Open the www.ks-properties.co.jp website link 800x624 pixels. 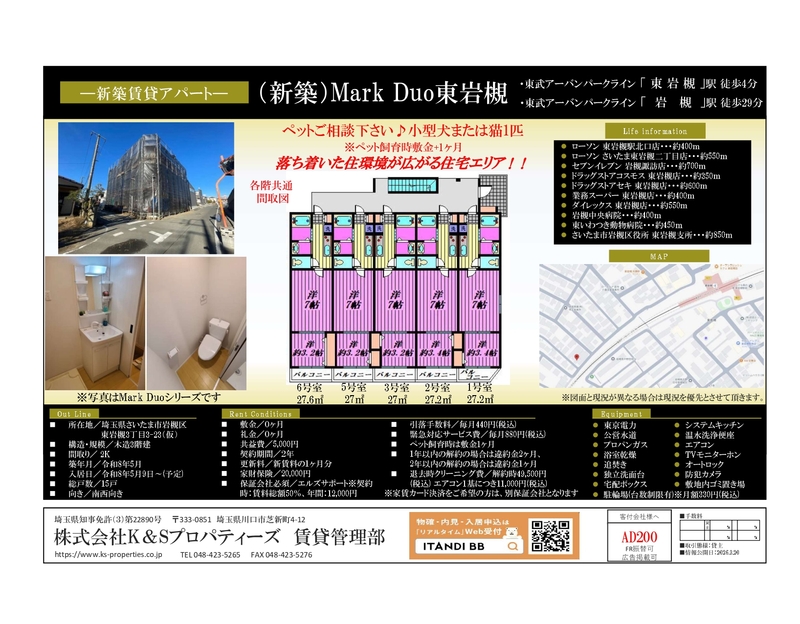click(108, 554)
